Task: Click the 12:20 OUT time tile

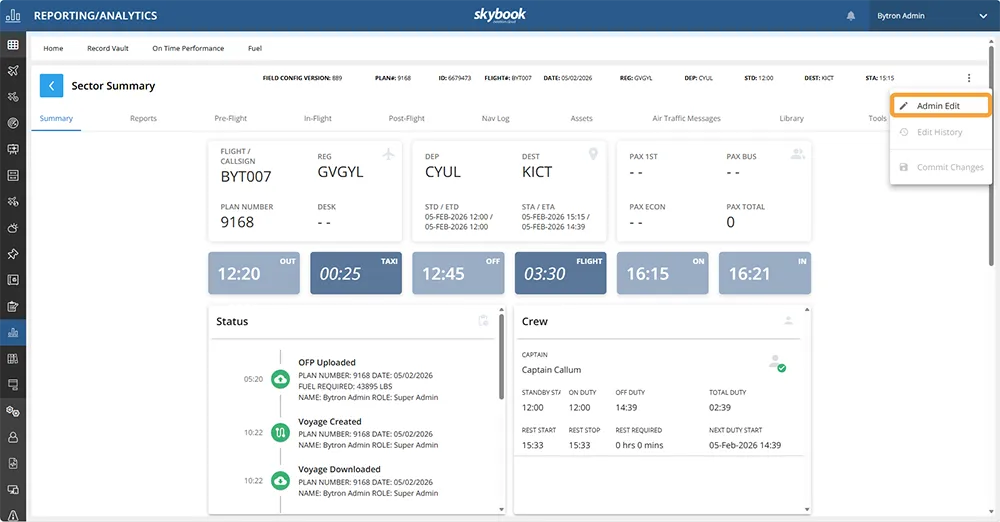Action: pyautogui.click(x=254, y=273)
